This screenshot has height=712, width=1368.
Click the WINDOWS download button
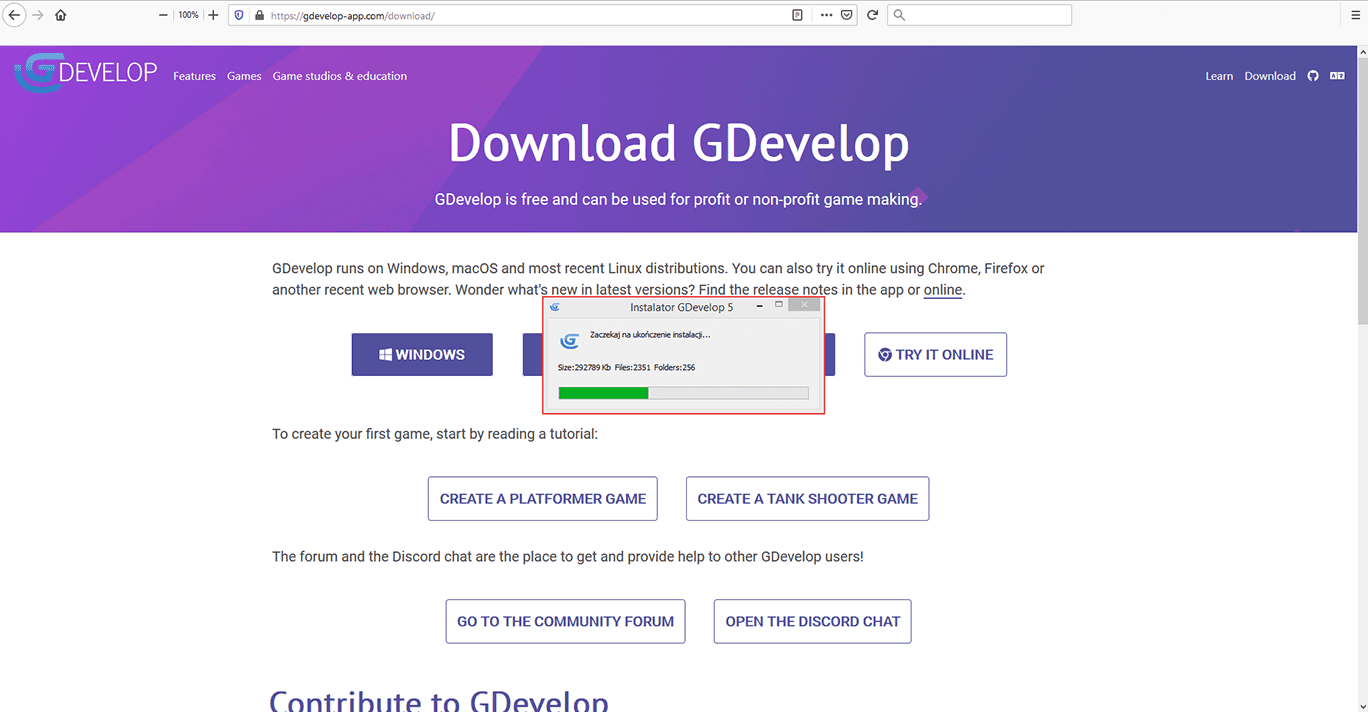pos(422,355)
